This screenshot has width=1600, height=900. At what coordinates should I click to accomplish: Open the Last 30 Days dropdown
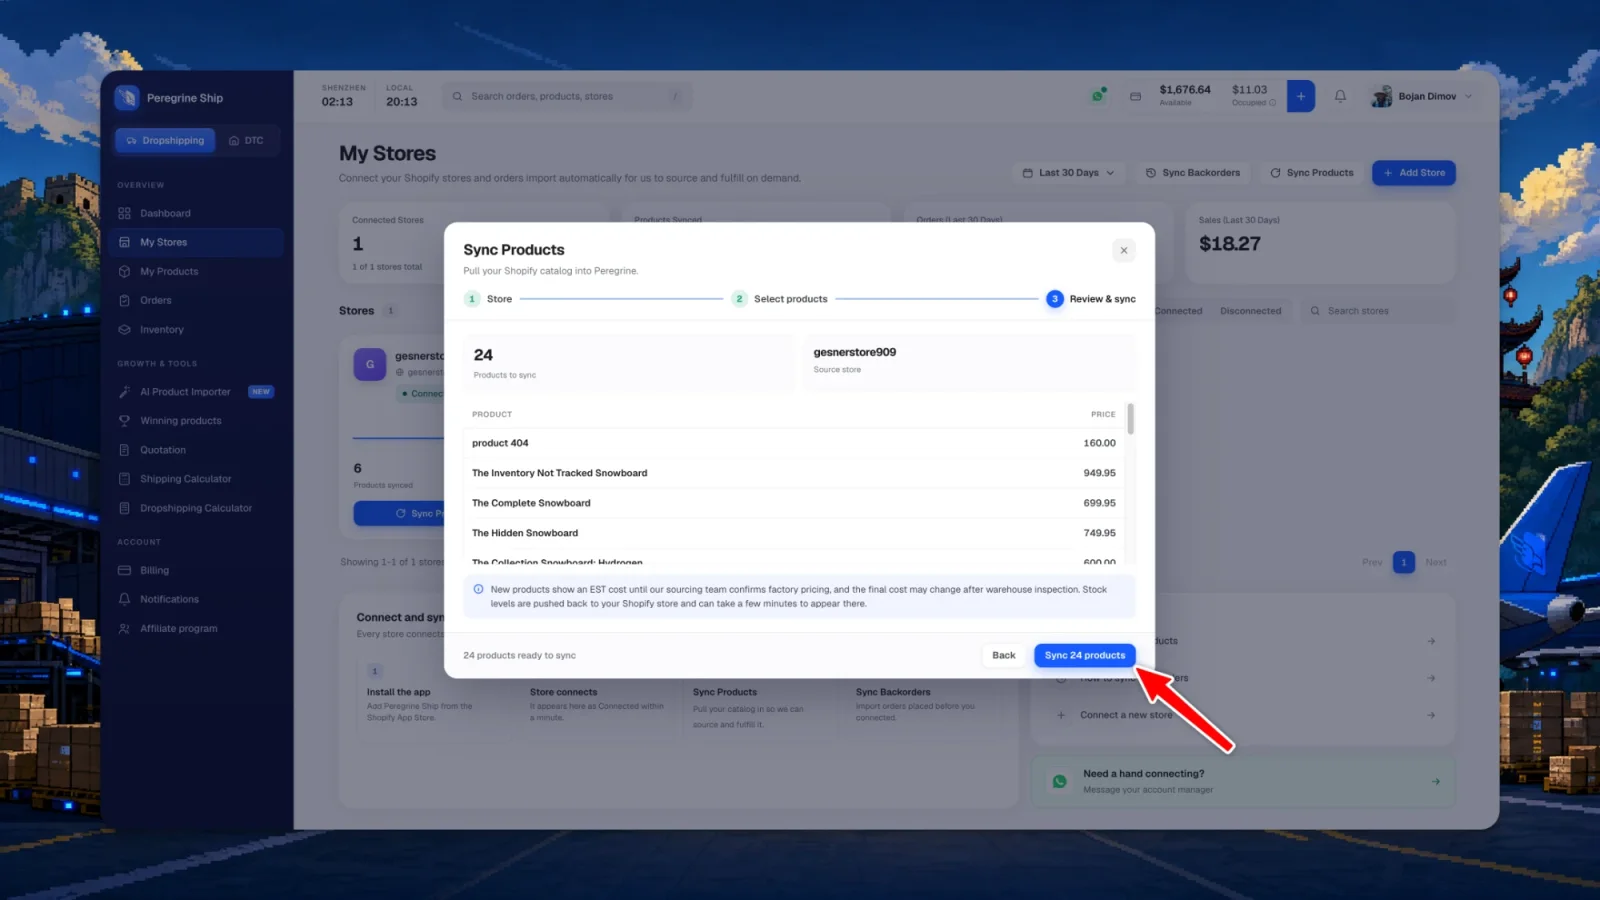point(1068,173)
